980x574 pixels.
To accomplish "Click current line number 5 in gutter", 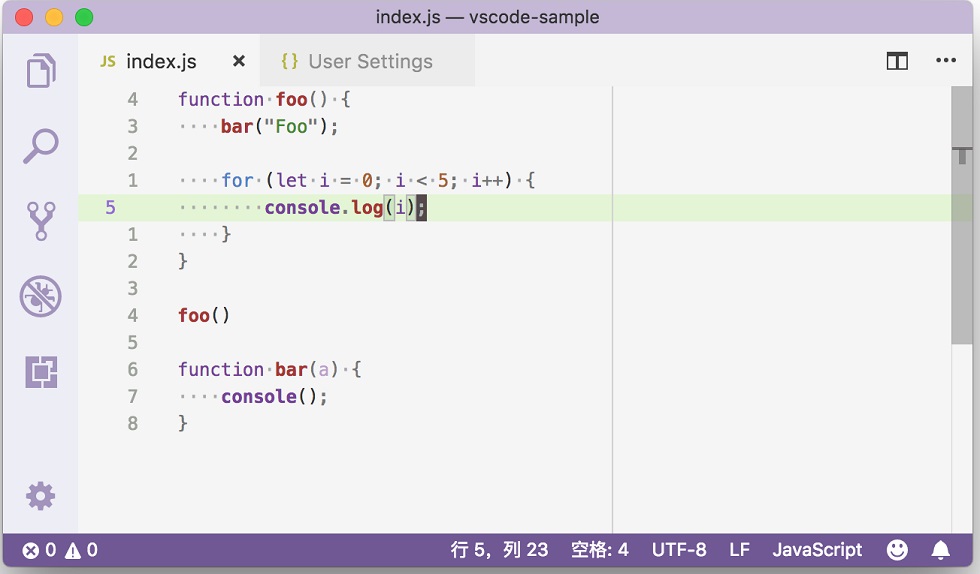I will [x=110, y=208].
